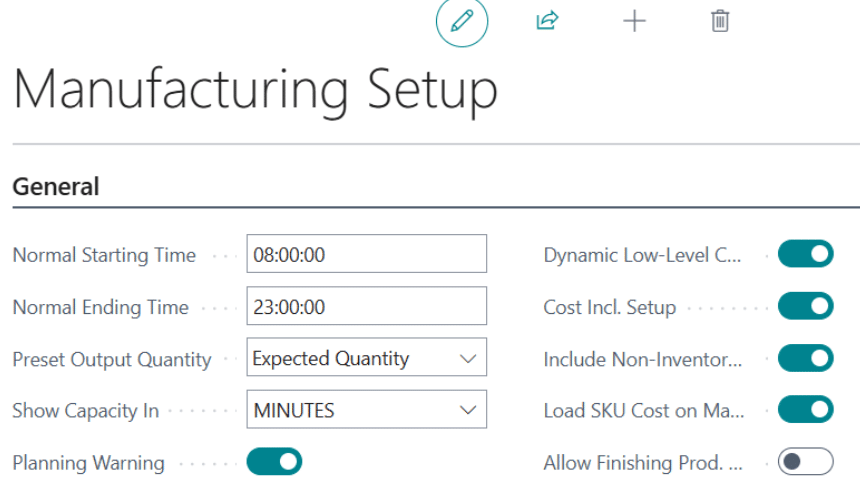The height and width of the screenshot is (477, 860).
Task: Toggle Load SKU Cost on Manufacturing switch
Action: tap(805, 410)
